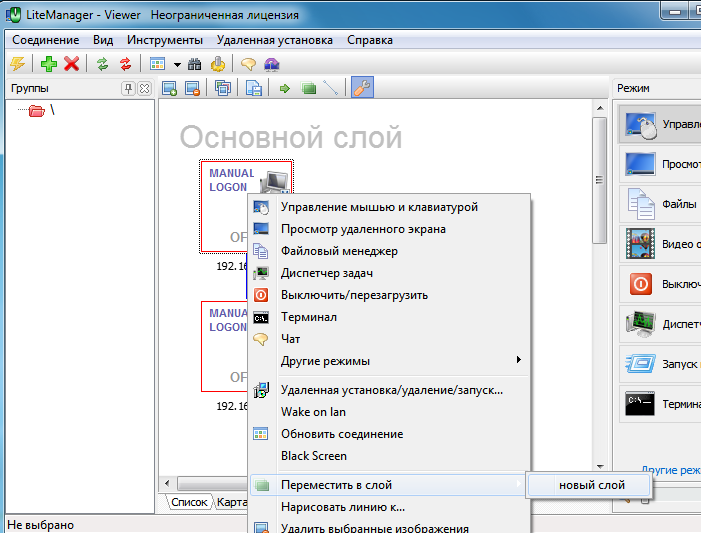Viewport: 701px width, 533px height.
Task: Open the Соединение menu
Action: (x=46, y=40)
